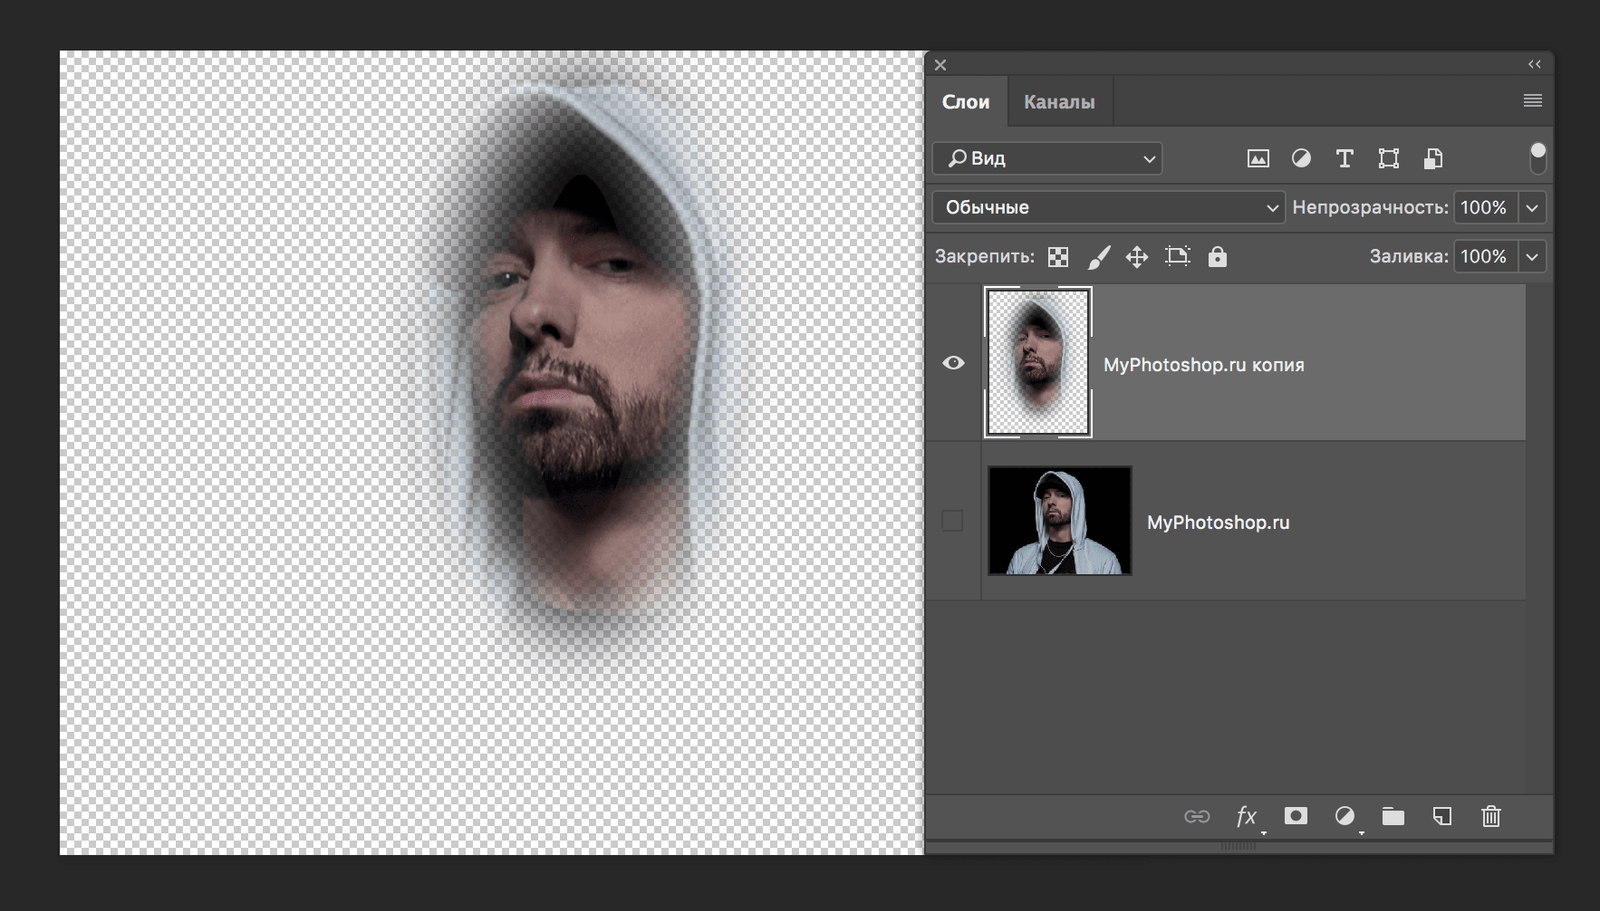Show the hidden MyPhotoshop.ru layer
The height and width of the screenshot is (911, 1600).
[953, 521]
